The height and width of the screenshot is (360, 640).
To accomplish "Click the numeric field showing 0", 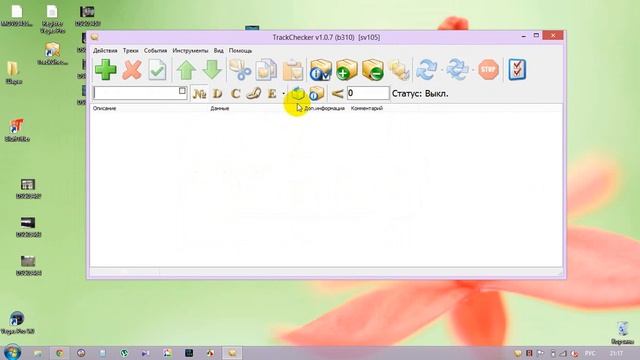I will (368, 93).
